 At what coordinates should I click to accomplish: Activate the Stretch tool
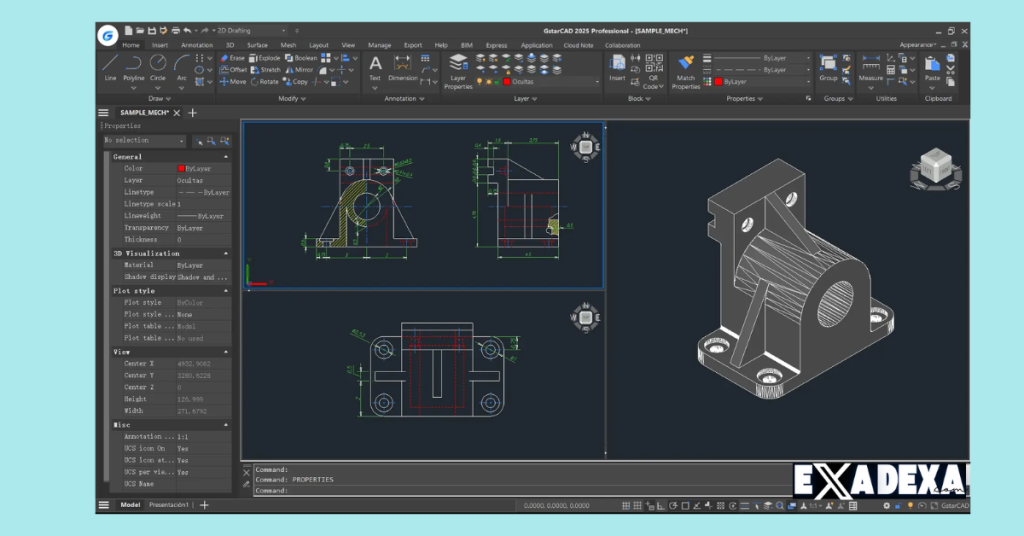tap(266, 70)
